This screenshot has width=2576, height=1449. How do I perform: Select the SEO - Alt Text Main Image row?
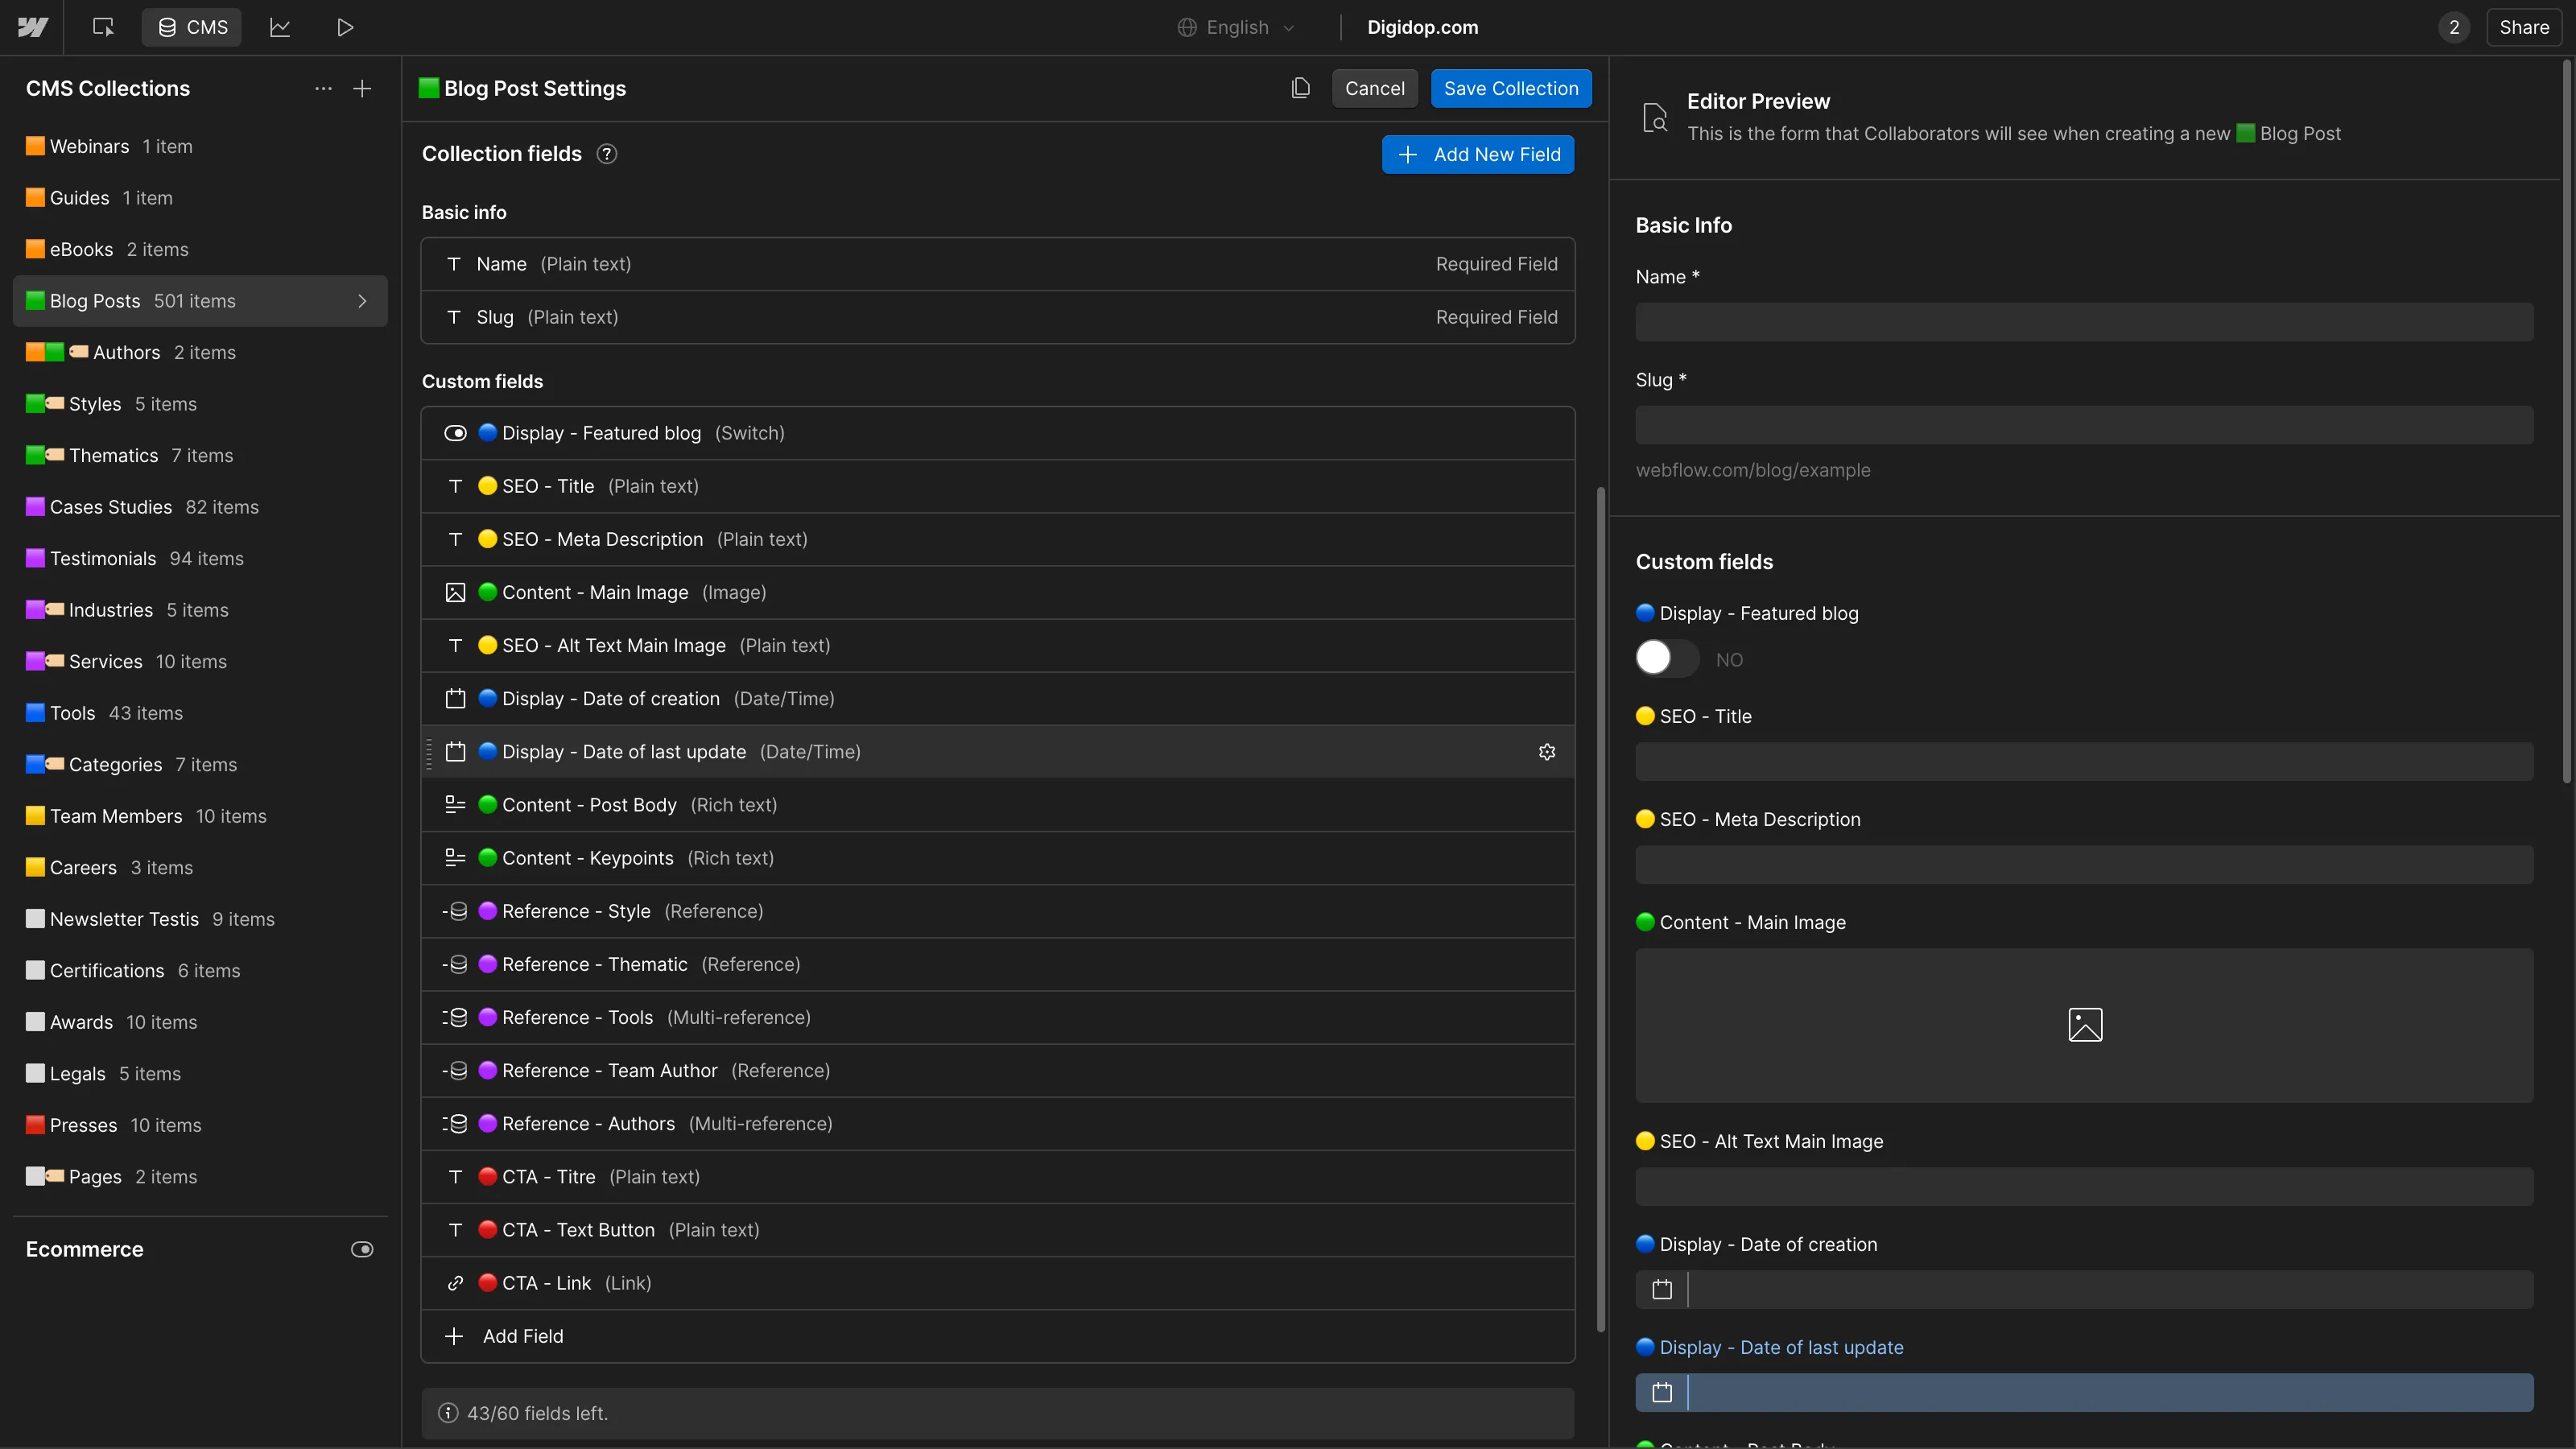pyautogui.click(x=998, y=645)
